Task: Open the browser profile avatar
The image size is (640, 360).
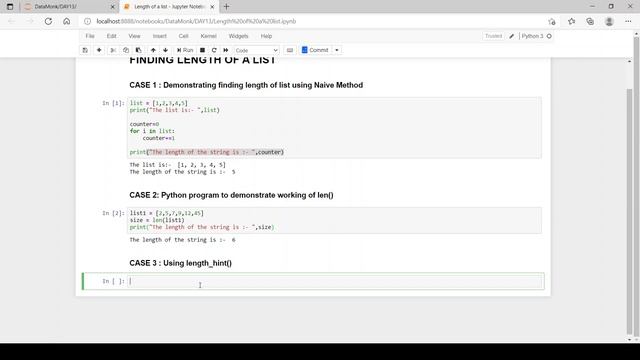Action: (609, 21)
